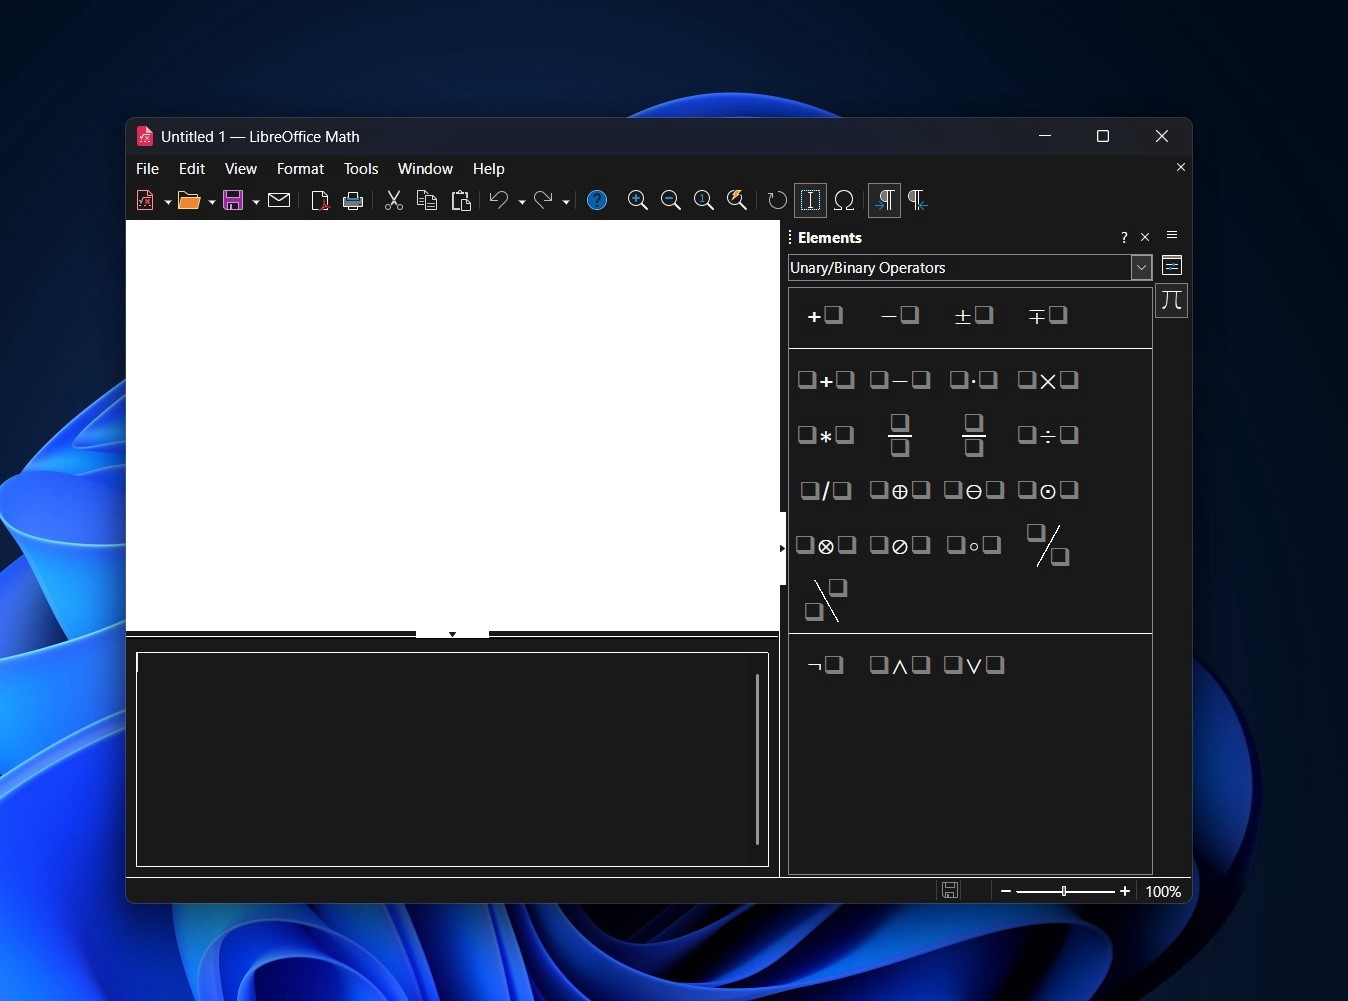
Task: Insert the asterisk multiplication element
Action: point(825,435)
